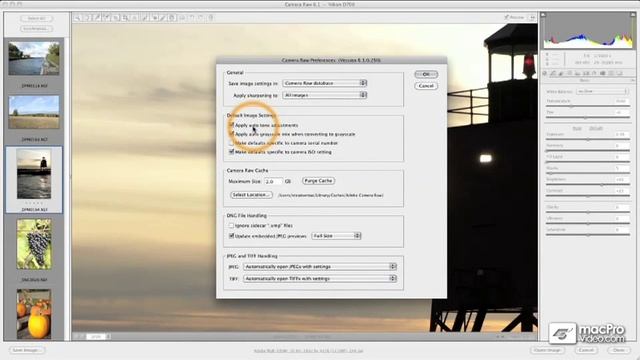Open Camera Raw preferences from the toolbar
The width and height of the screenshot is (640, 360).
pos(182,18)
